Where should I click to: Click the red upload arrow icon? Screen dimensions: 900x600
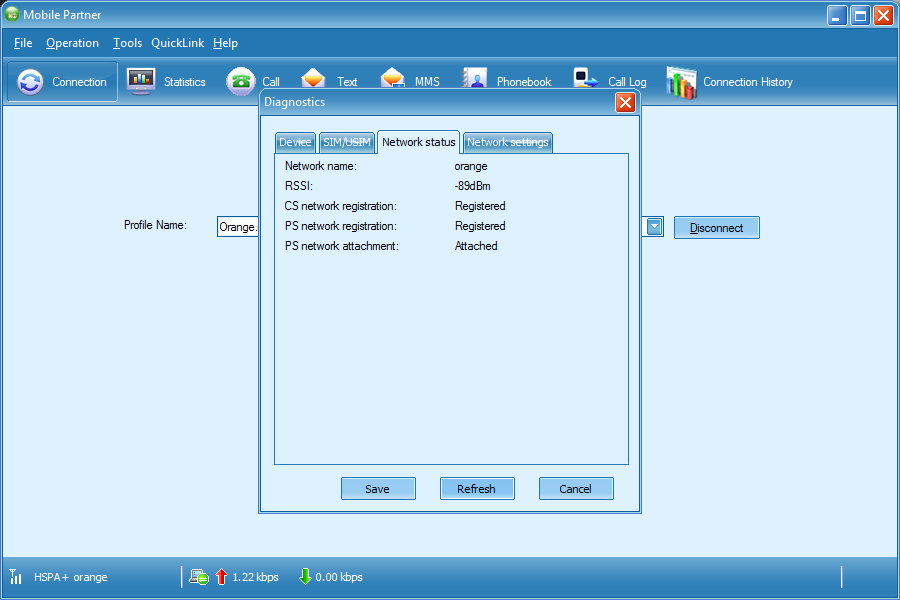pos(221,576)
